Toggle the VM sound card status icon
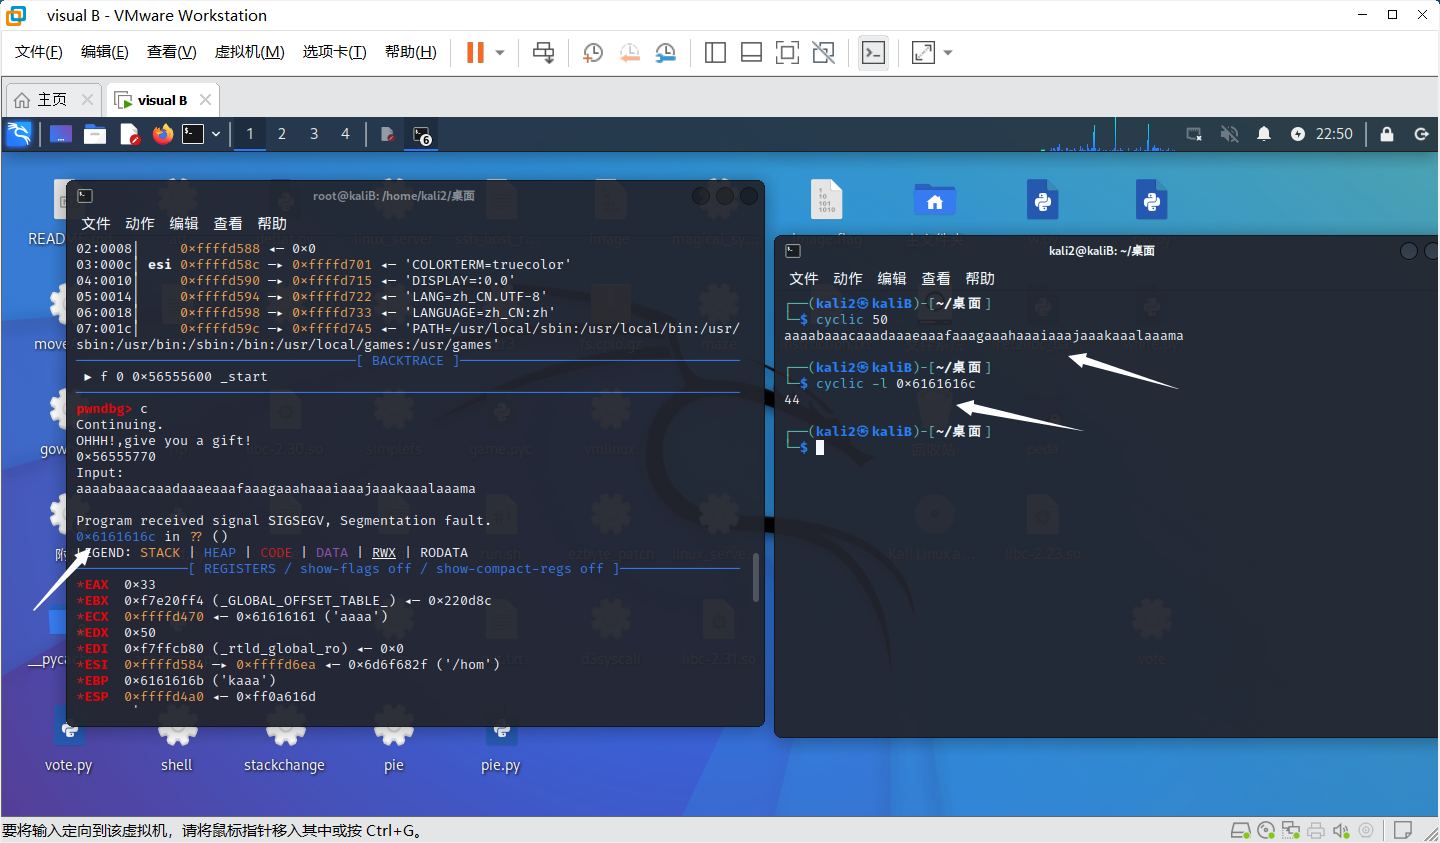 tap(1341, 830)
